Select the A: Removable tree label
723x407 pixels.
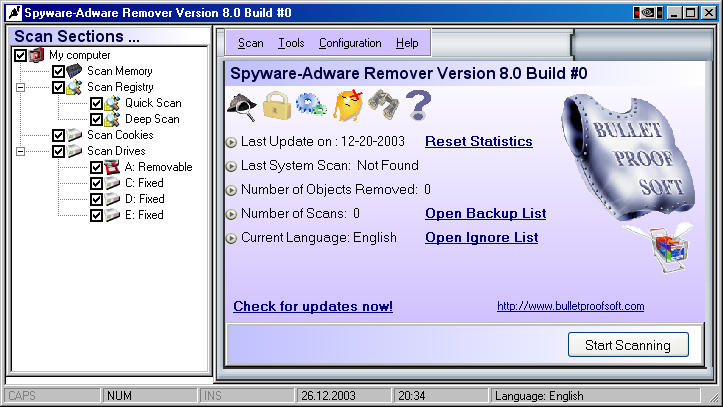click(158, 167)
